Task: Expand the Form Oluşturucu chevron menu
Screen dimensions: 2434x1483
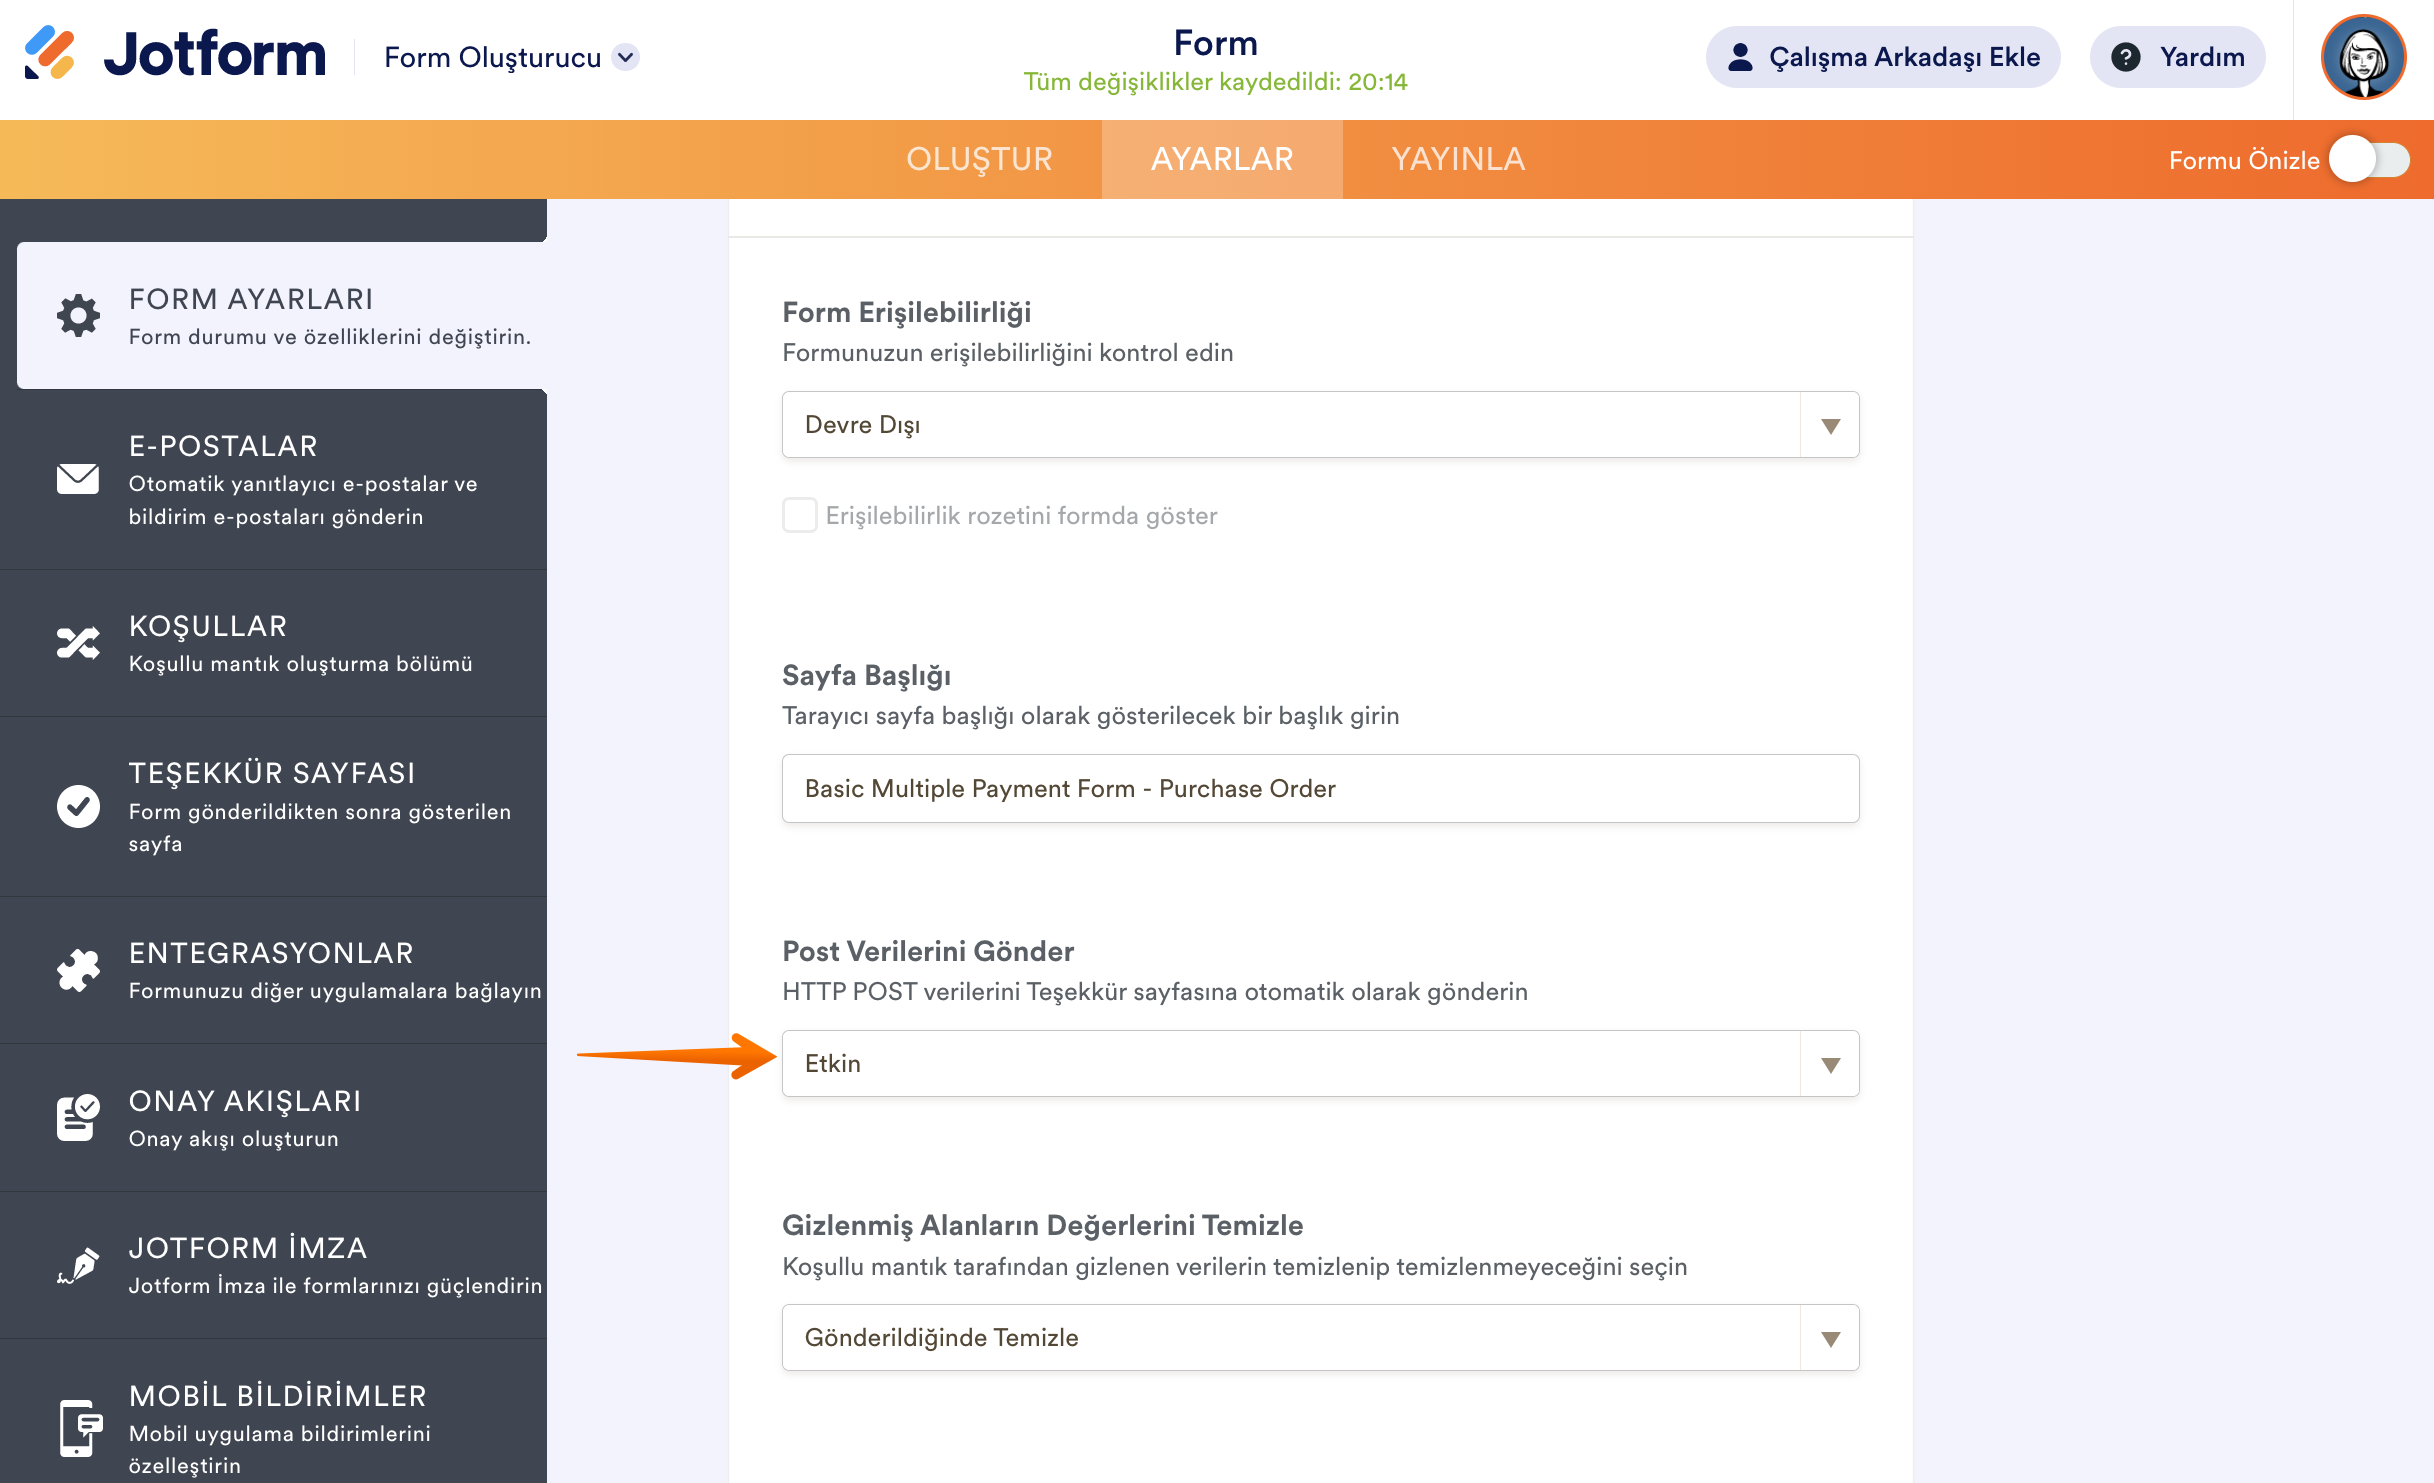Action: (x=626, y=57)
